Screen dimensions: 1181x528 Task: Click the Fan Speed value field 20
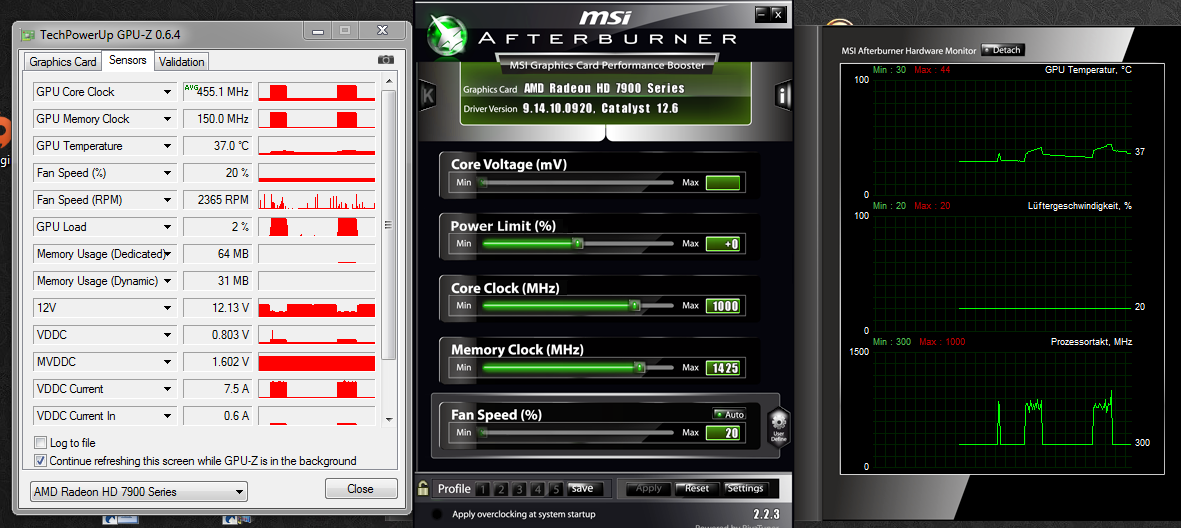[x=722, y=433]
